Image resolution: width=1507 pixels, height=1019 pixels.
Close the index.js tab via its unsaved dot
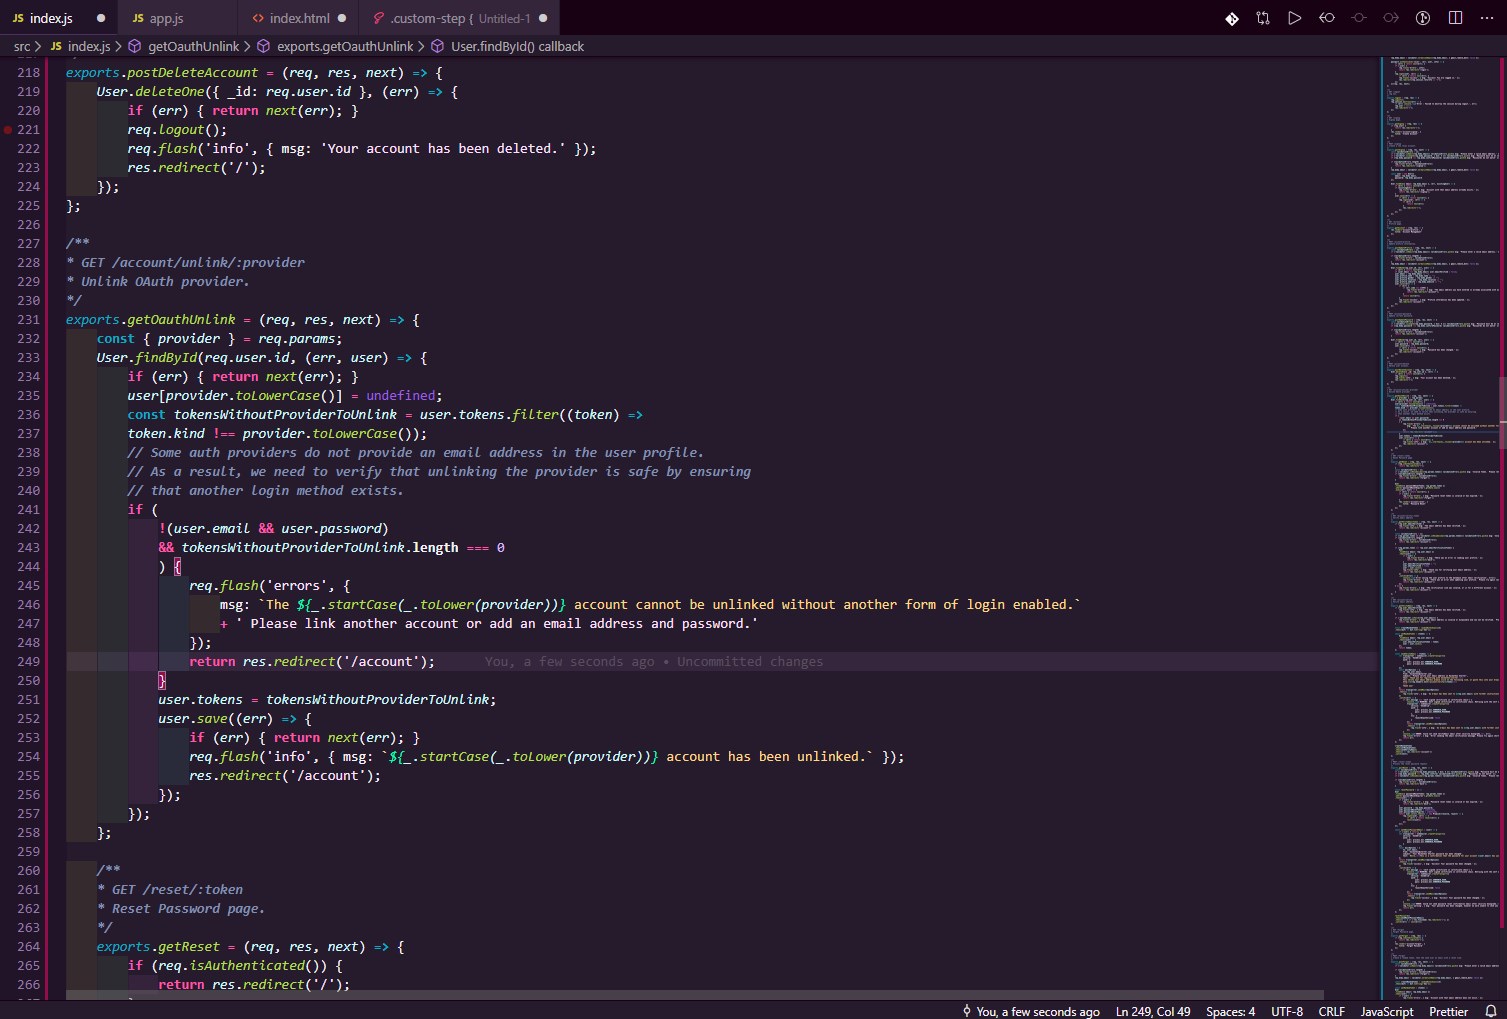click(101, 18)
